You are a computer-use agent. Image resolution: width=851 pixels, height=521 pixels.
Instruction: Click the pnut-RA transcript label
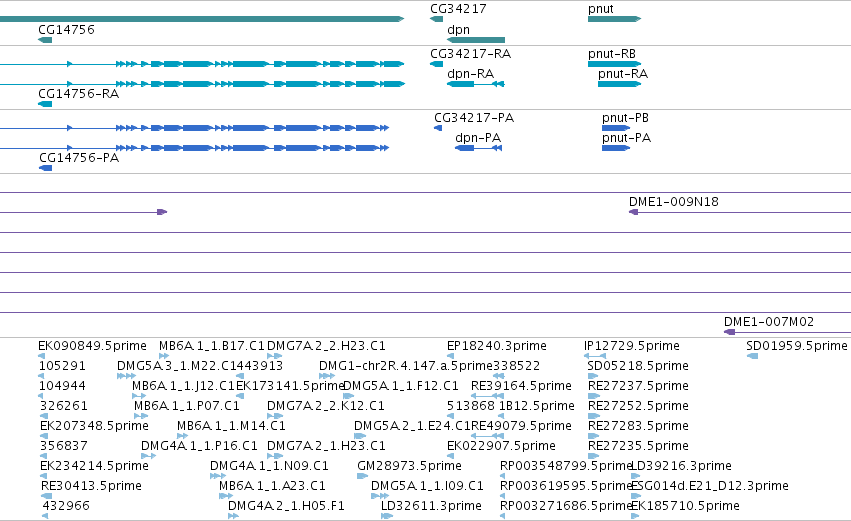point(623,73)
